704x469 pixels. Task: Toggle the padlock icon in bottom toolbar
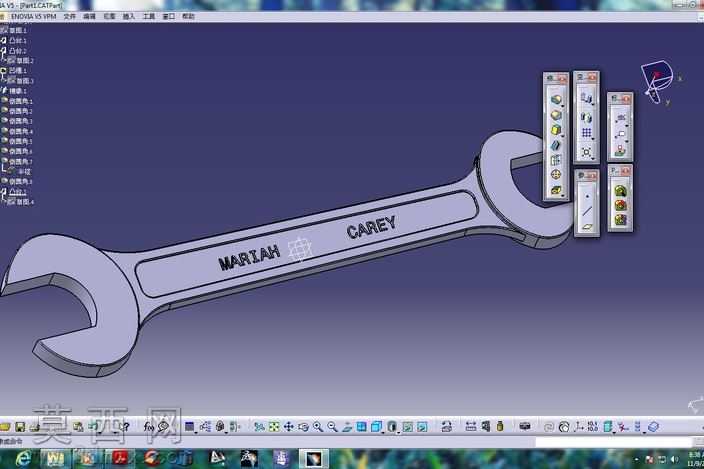[220, 426]
